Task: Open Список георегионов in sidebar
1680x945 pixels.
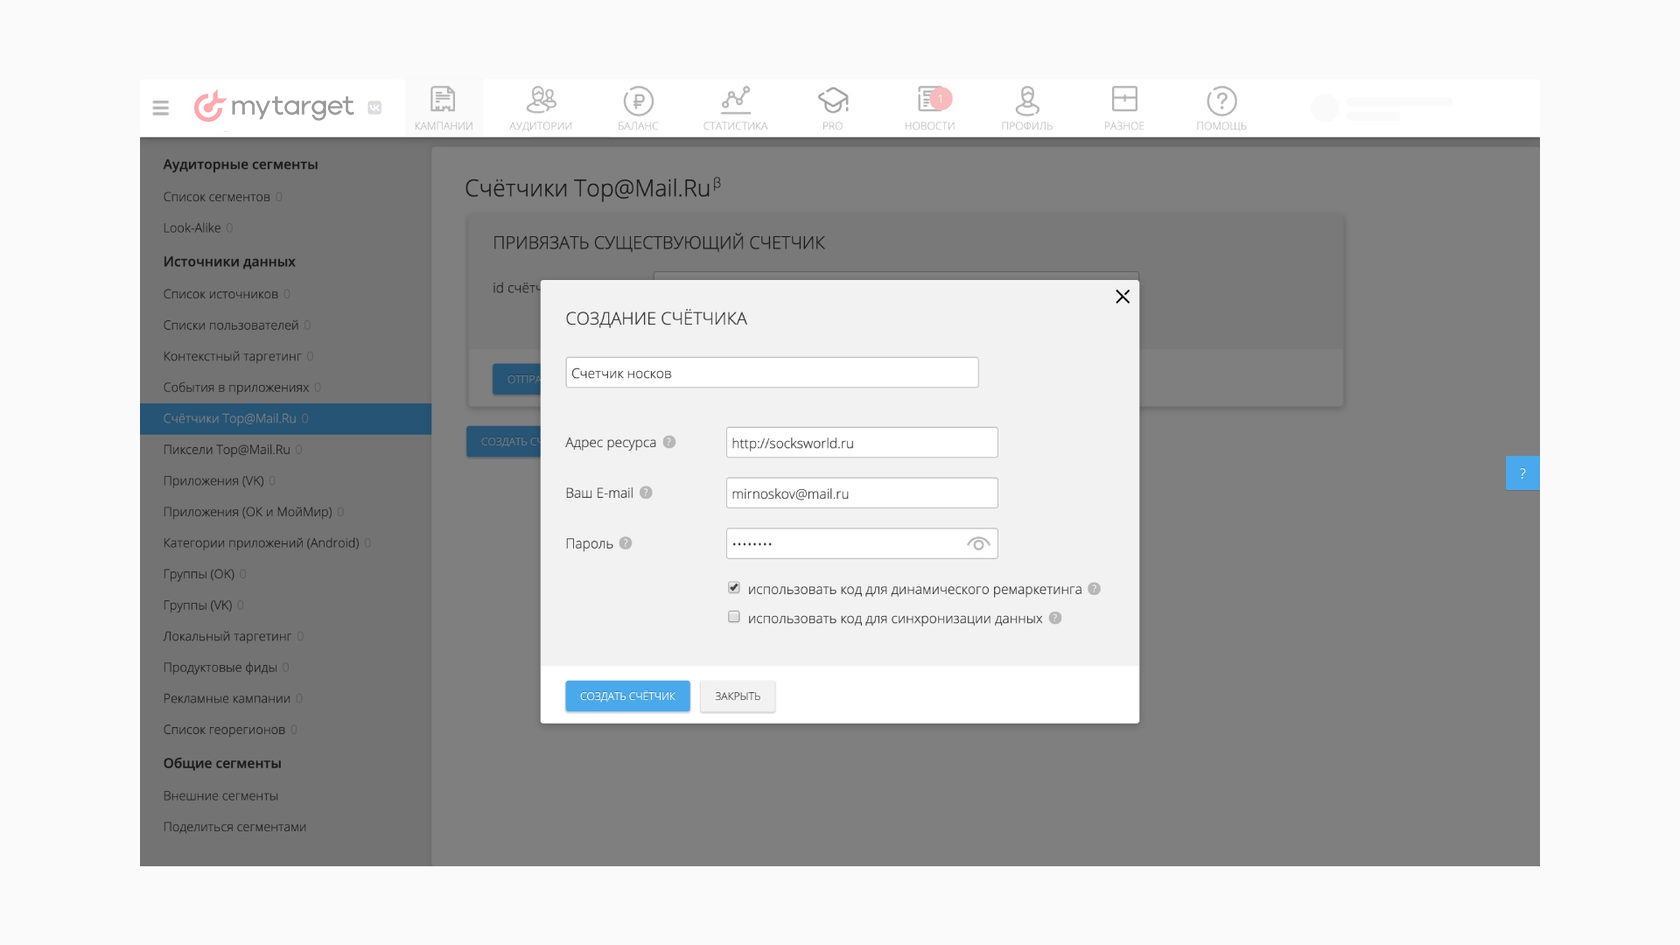Action: [x=224, y=729]
